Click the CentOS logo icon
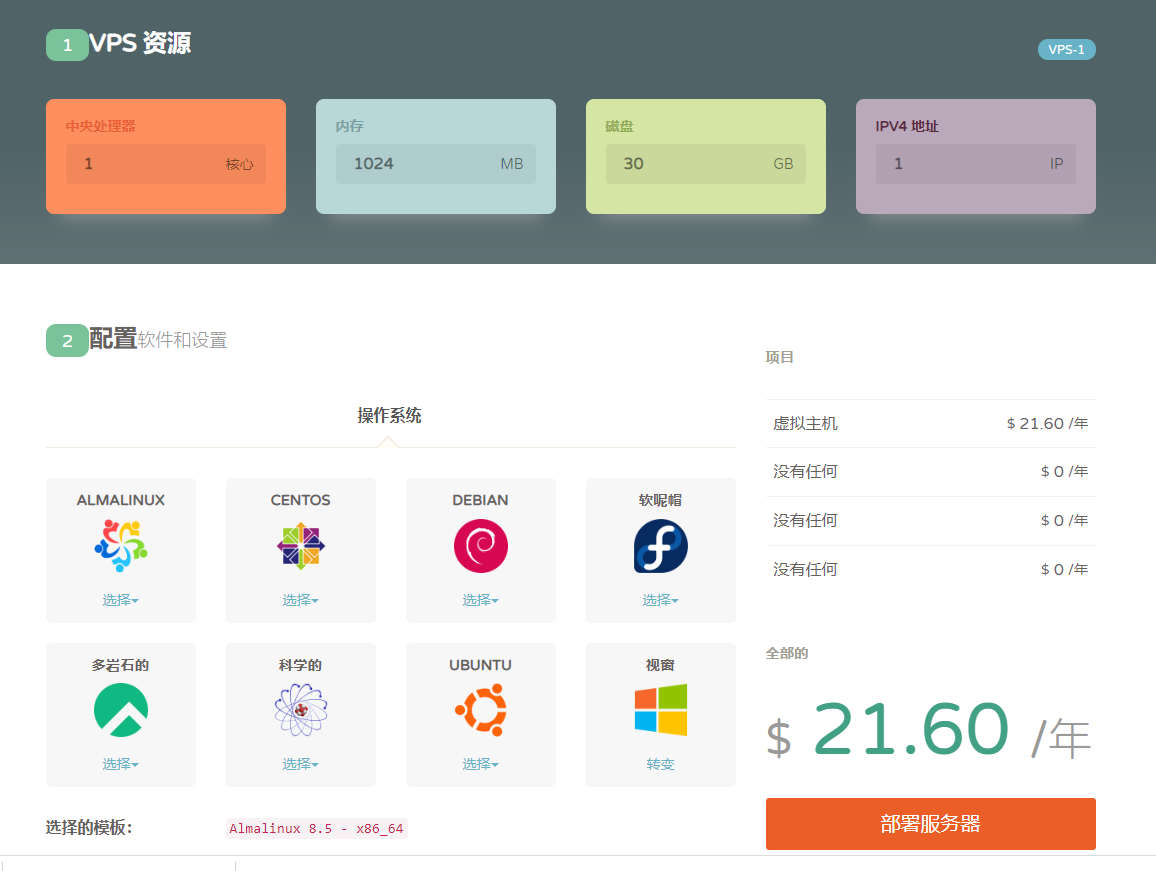This screenshot has width=1156, height=871. (x=301, y=546)
